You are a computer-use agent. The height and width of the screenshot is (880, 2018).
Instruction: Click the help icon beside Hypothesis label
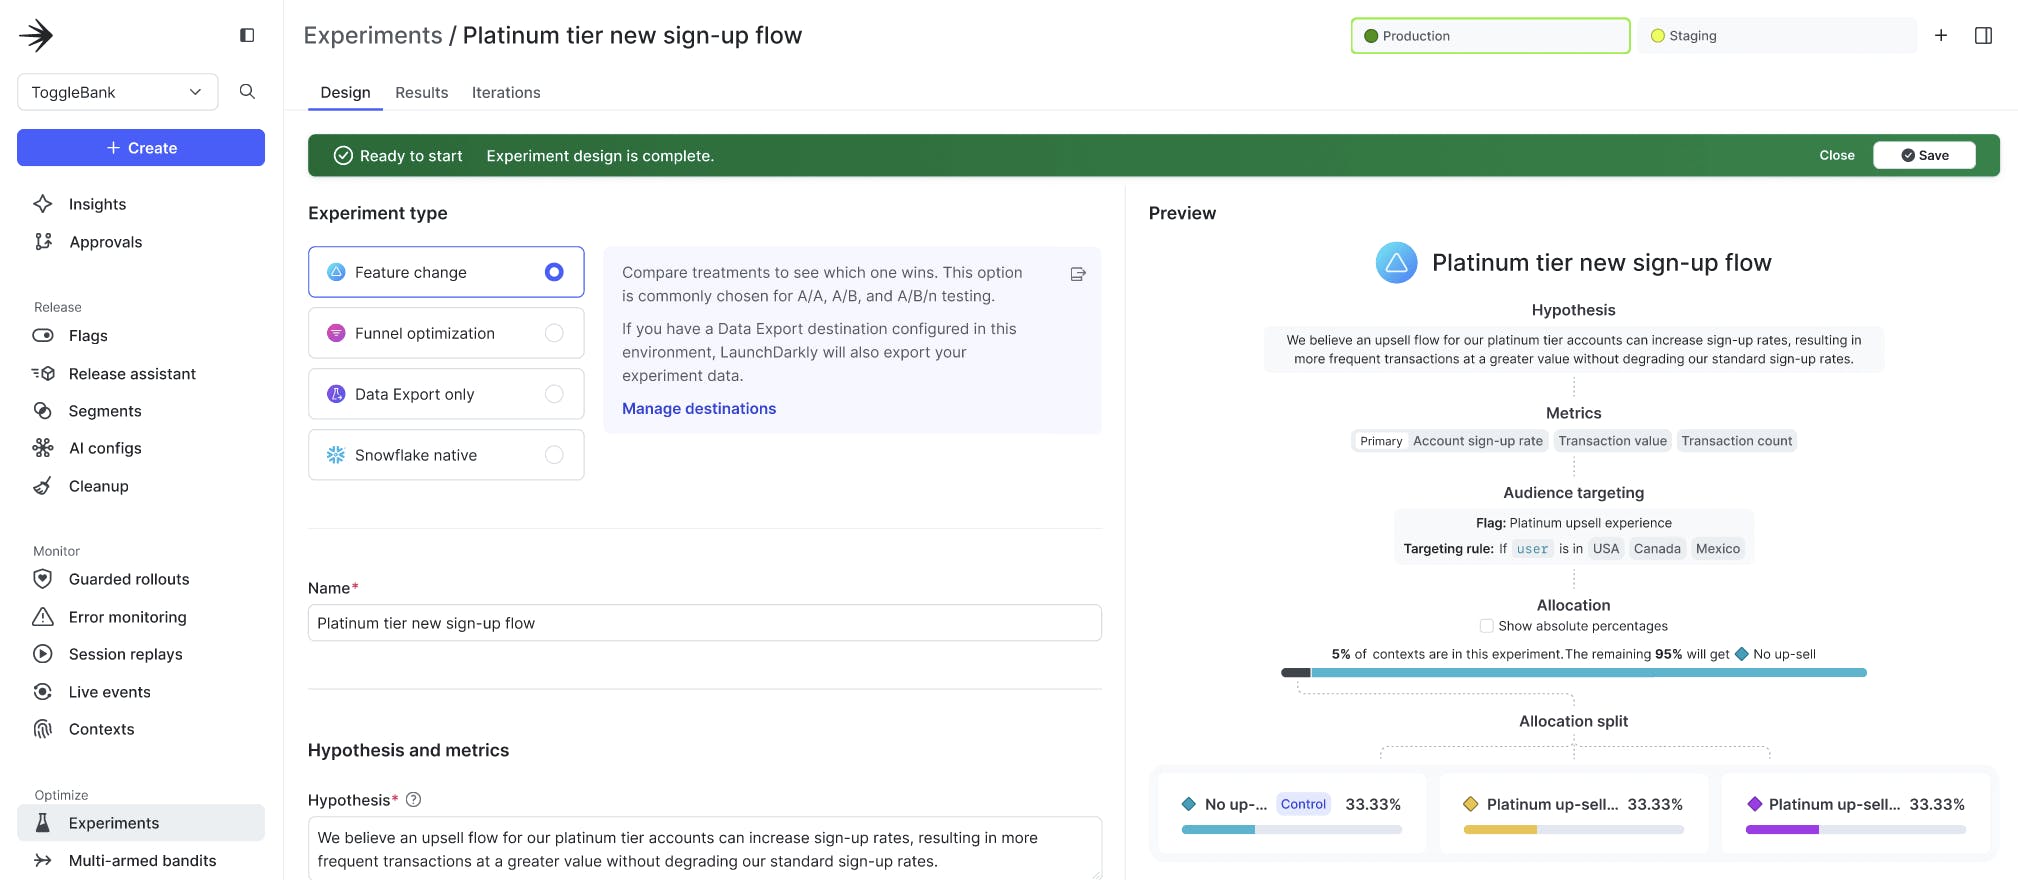click(414, 800)
